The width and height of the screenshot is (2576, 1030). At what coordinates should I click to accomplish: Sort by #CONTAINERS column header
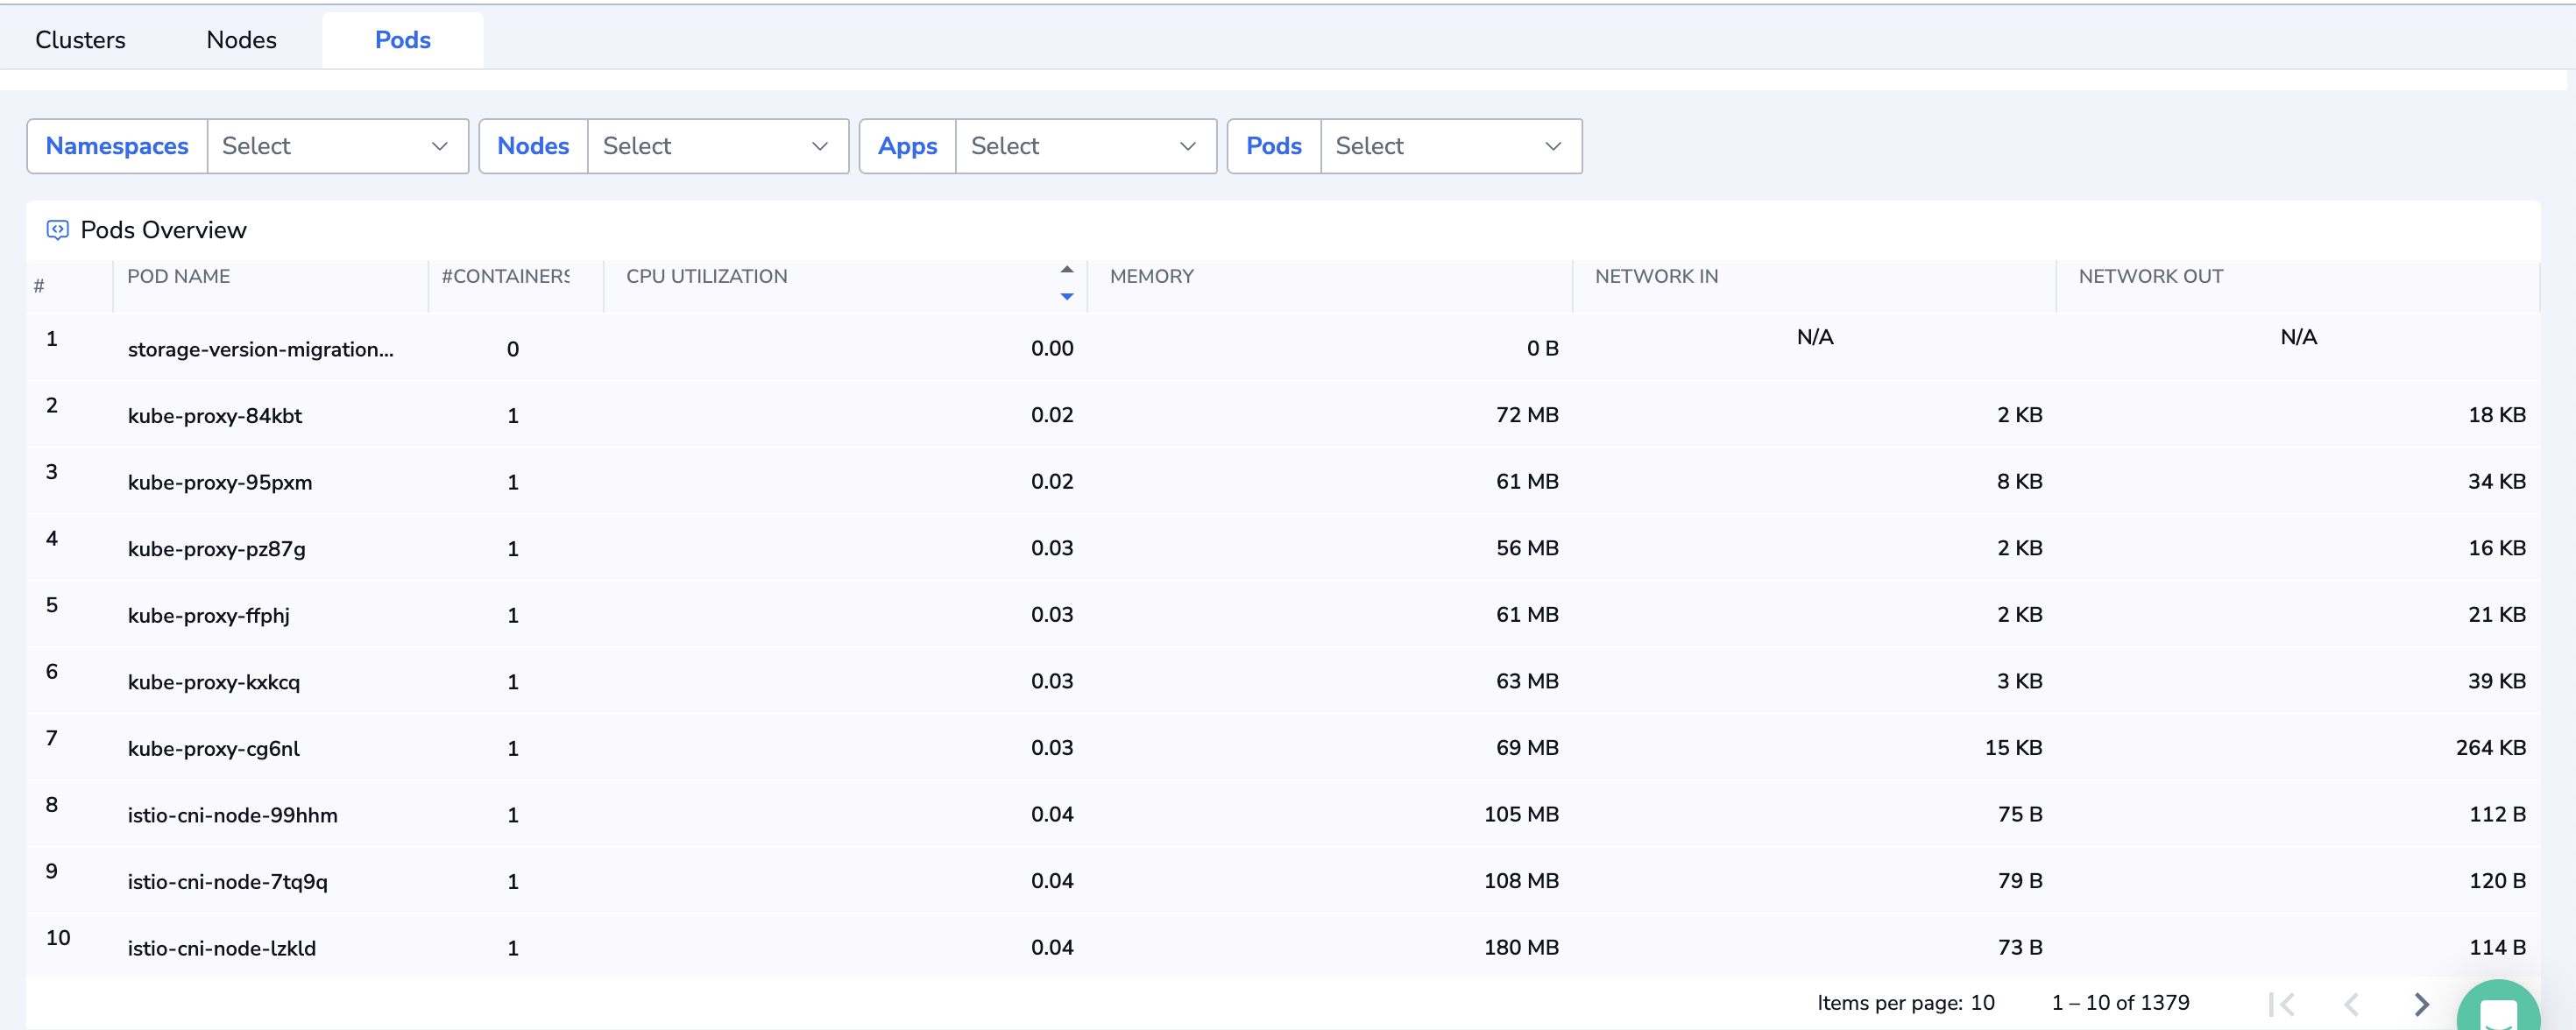pyautogui.click(x=505, y=276)
